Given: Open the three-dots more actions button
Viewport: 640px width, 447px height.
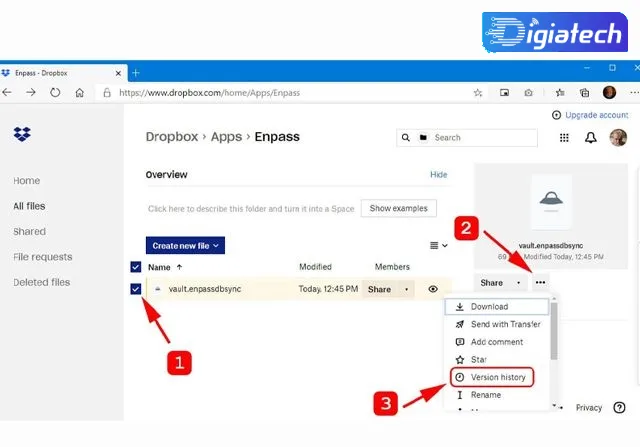Looking at the screenshot, I should pyautogui.click(x=540, y=282).
